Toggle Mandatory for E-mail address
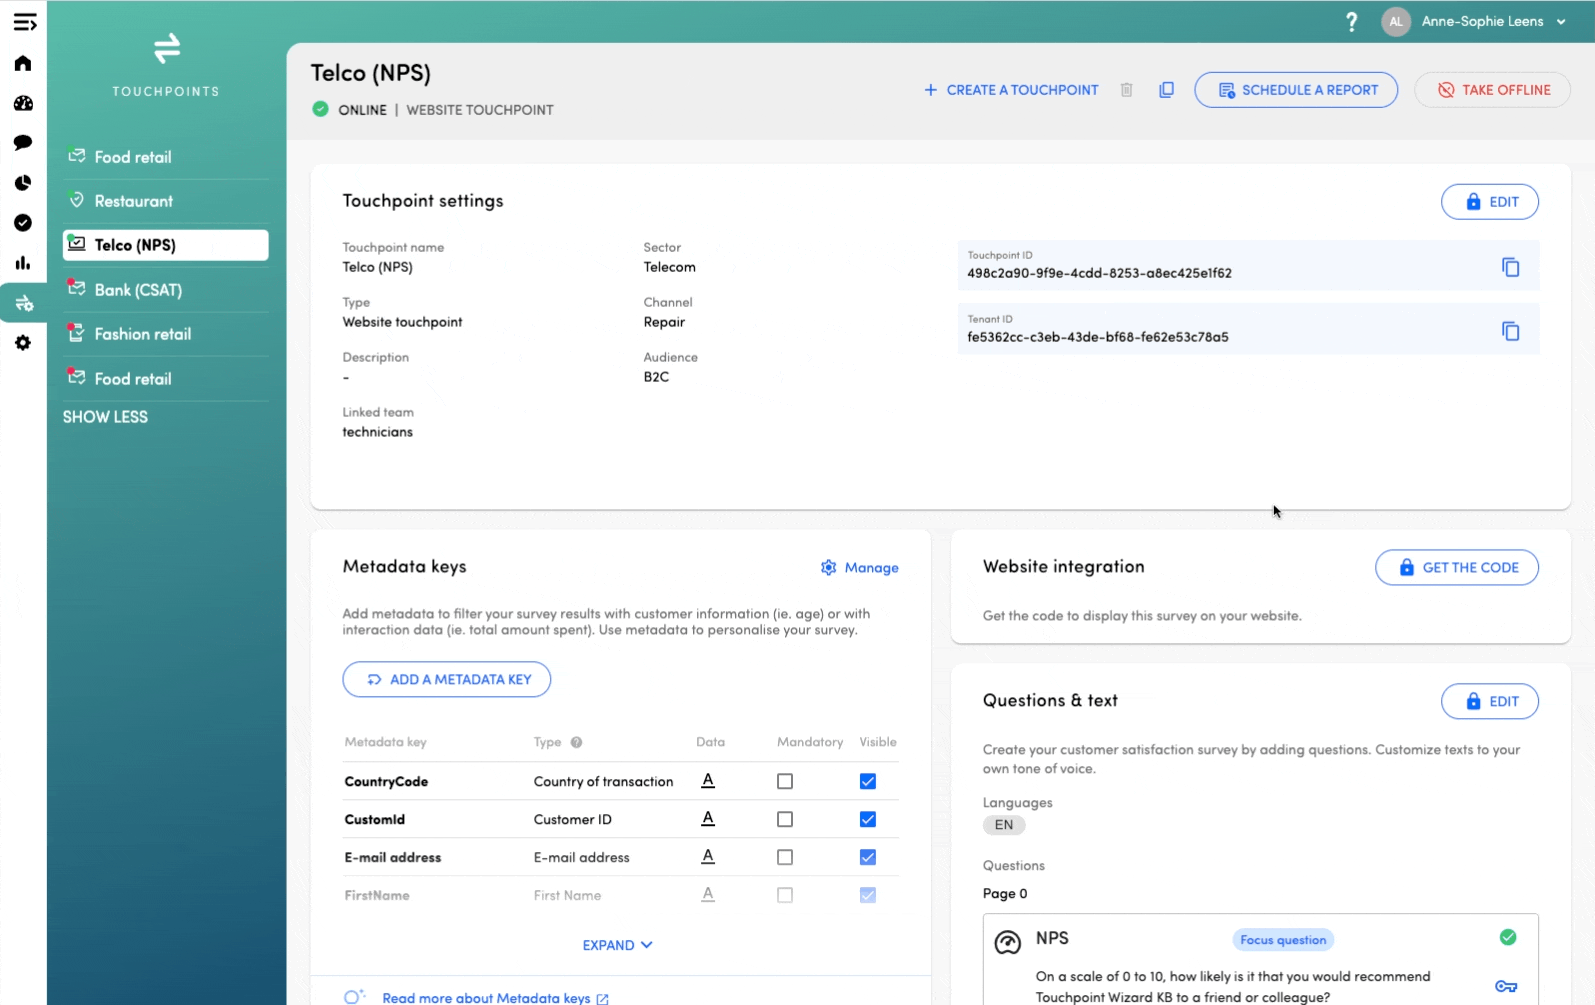This screenshot has height=1005, width=1595. click(x=785, y=857)
